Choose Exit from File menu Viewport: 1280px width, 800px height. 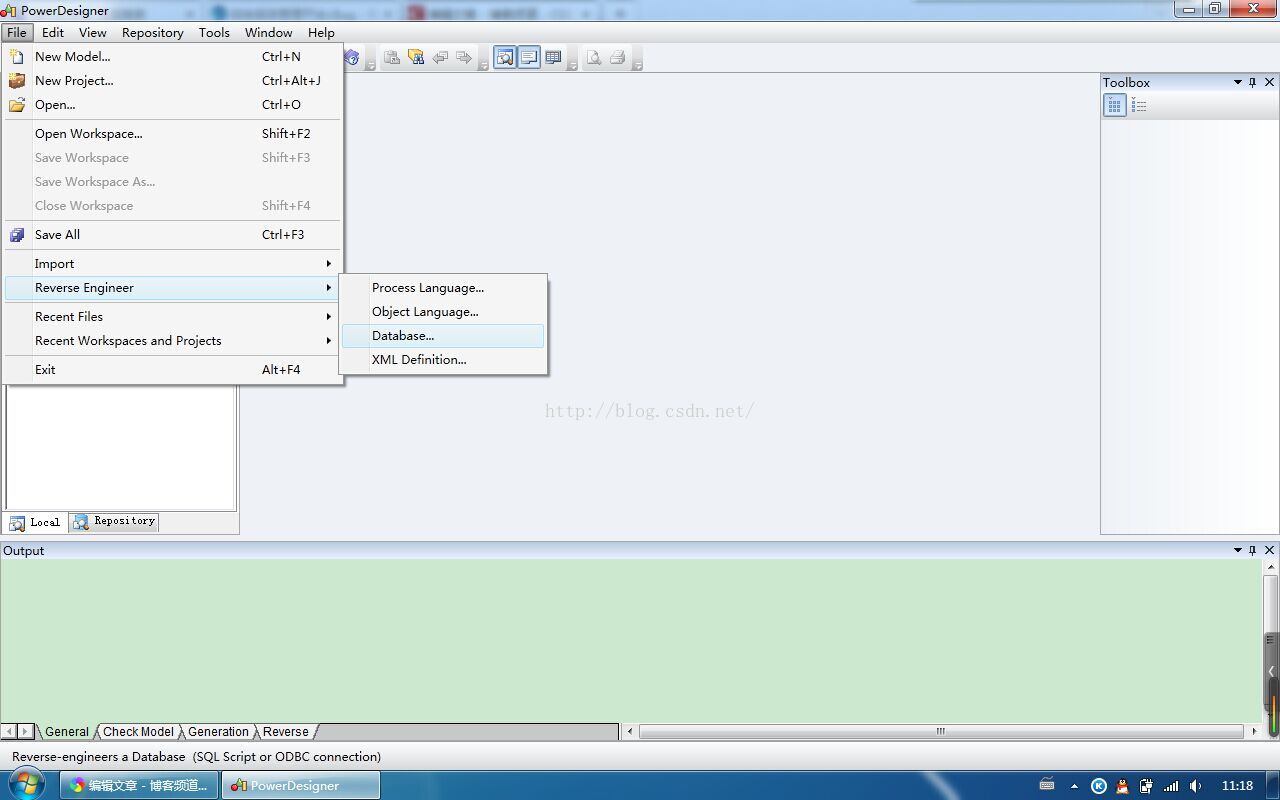coord(173,370)
